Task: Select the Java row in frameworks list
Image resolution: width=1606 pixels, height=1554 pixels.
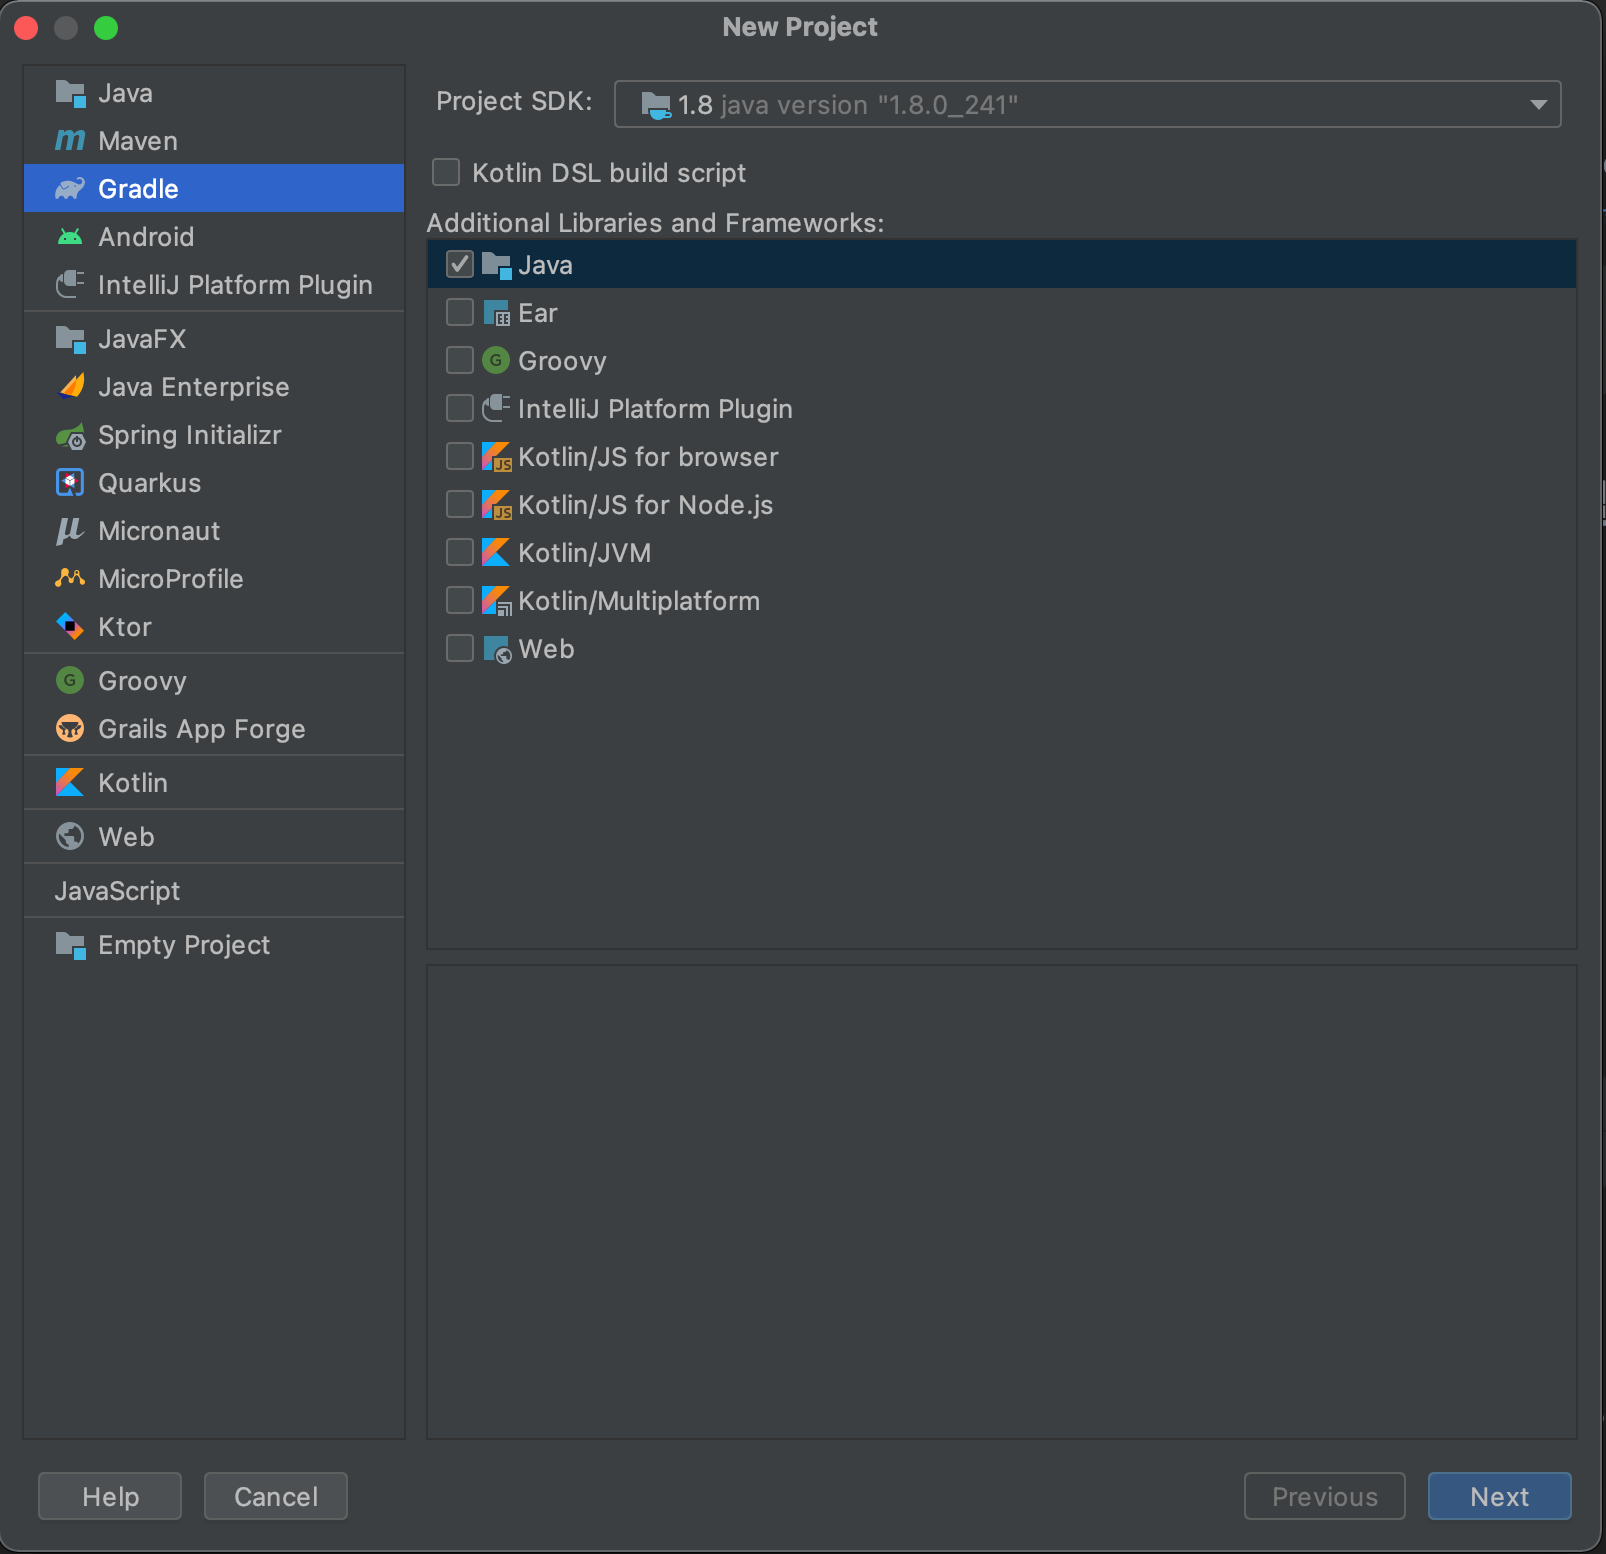Action: [1002, 265]
